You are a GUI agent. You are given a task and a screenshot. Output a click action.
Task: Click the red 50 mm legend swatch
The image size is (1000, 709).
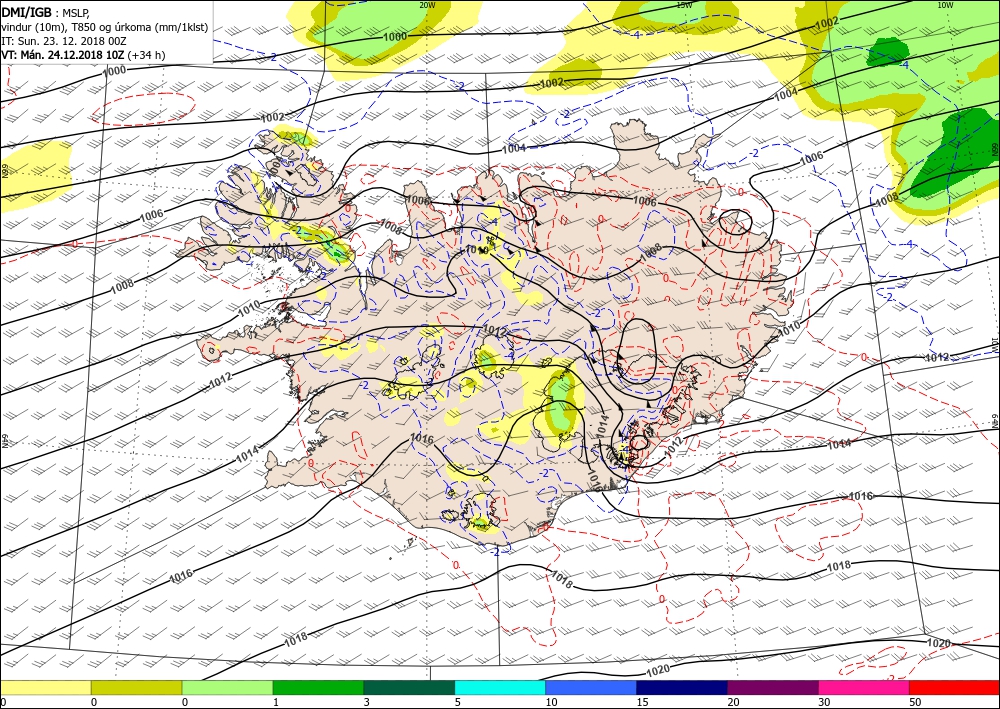click(x=955, y=687)
